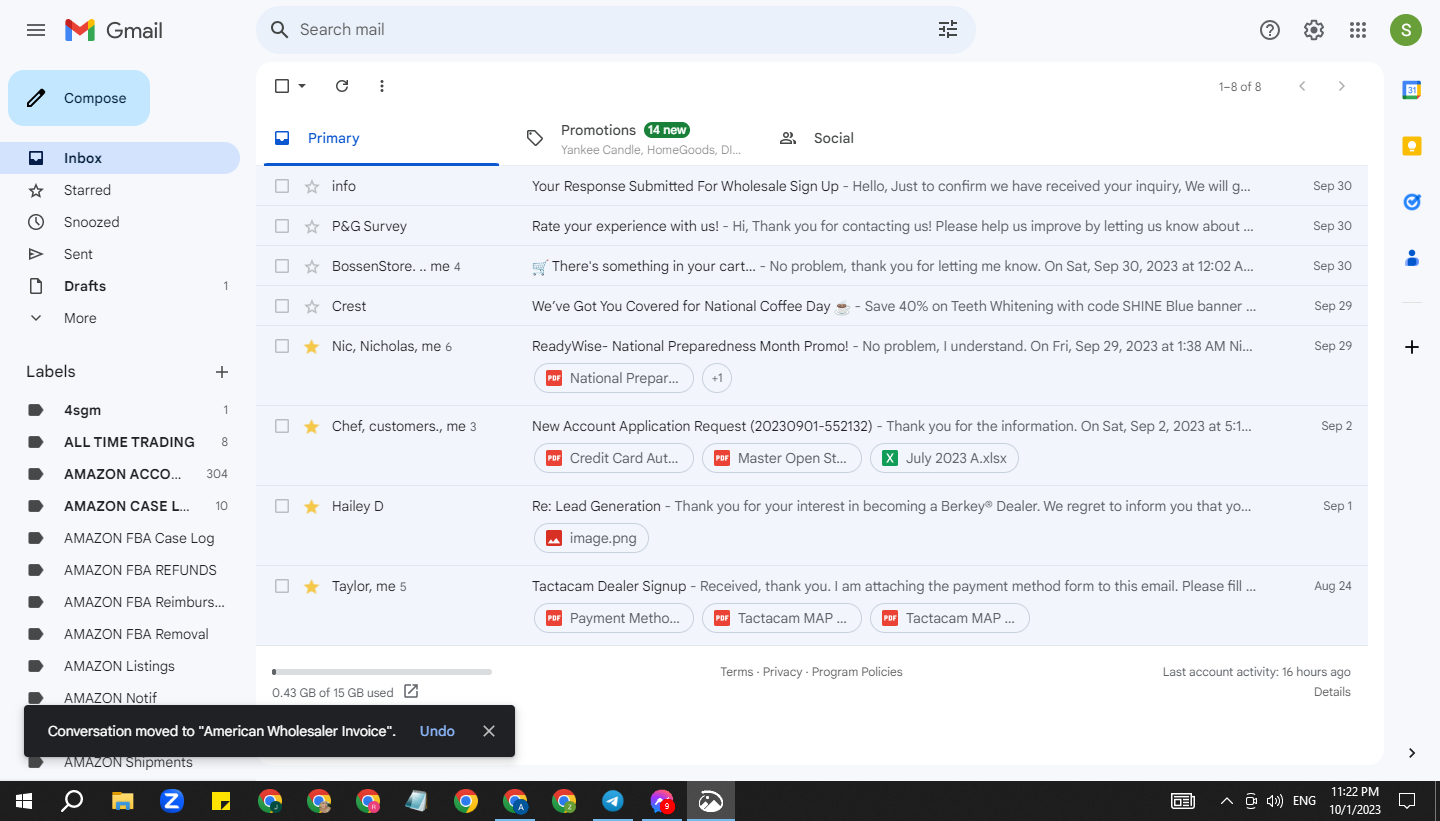Screen dimensions: 1440x821
Task: Click the Search mail field
Action: [x=615, y=30]
